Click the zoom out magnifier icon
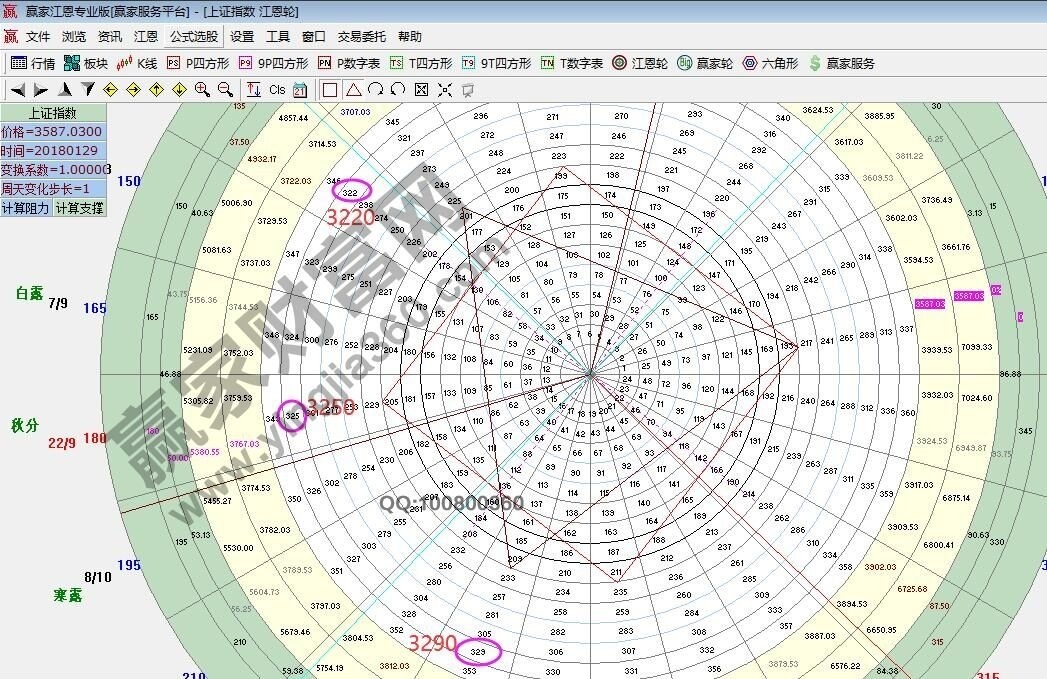Screen dimensions: 1047x679 [225, 89]
